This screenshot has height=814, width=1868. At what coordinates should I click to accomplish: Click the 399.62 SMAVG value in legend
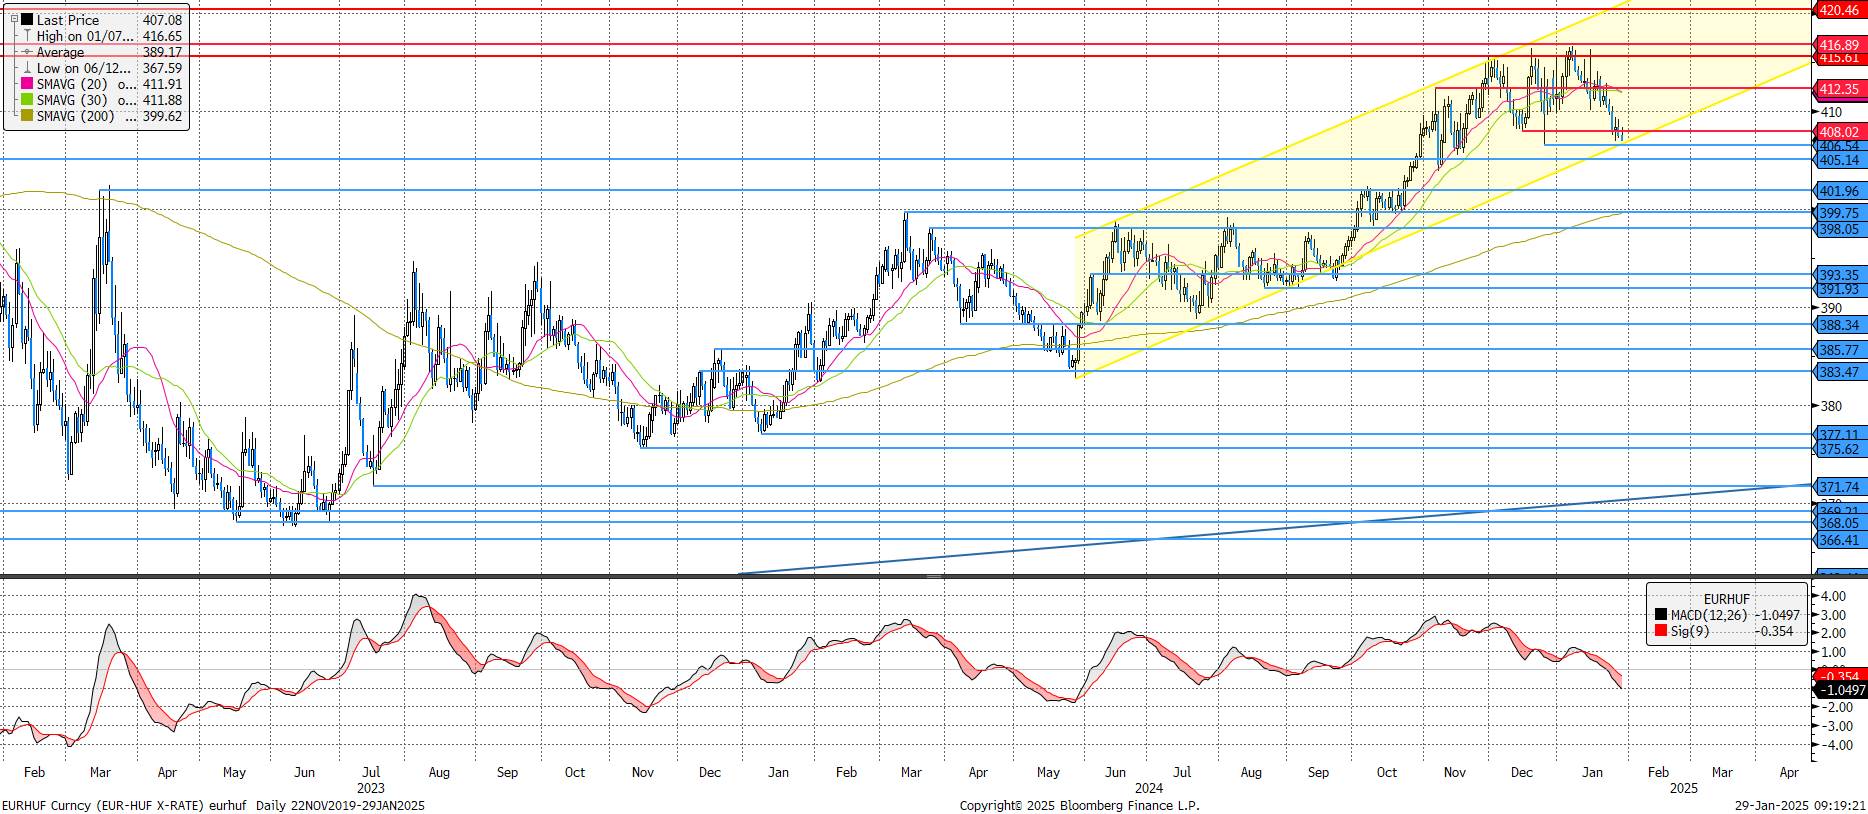(162, 116)
